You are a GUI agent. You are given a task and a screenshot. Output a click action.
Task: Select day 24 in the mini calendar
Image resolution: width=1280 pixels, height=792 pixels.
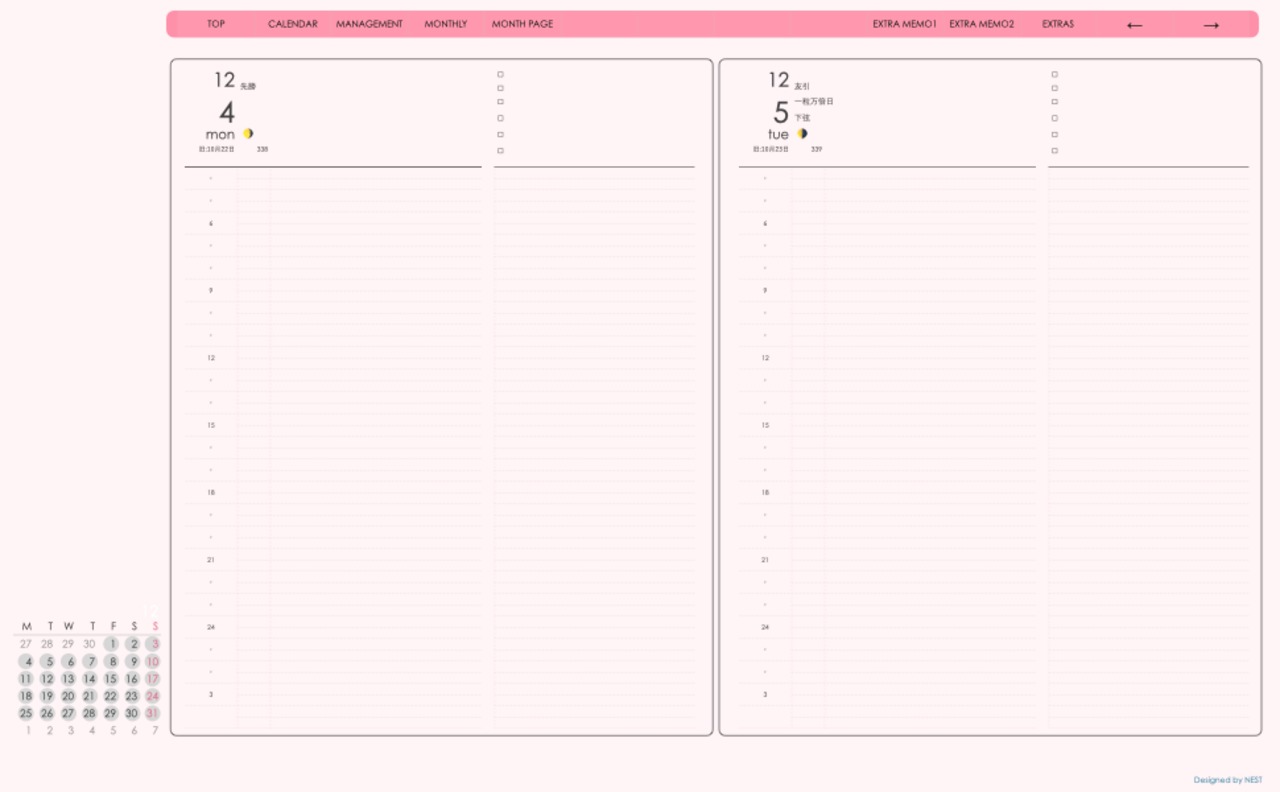[x=153, y=696]
